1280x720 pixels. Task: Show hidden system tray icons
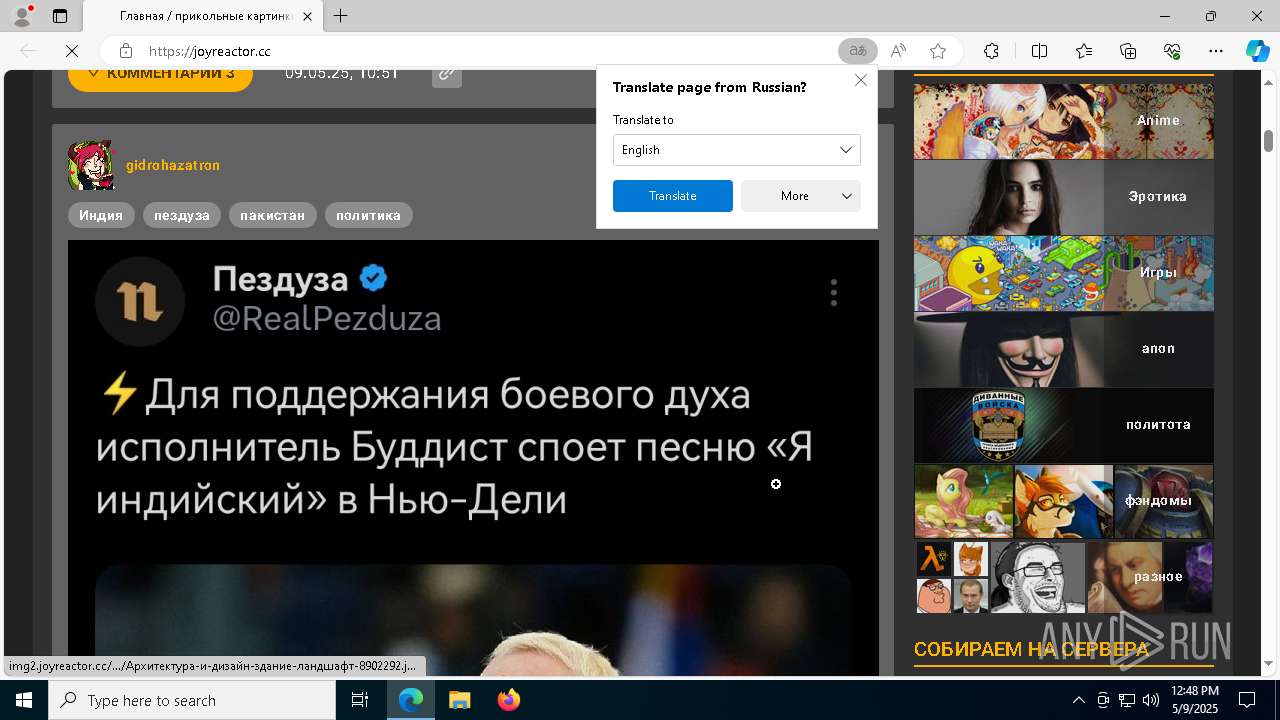click(x=1078, y=700)
